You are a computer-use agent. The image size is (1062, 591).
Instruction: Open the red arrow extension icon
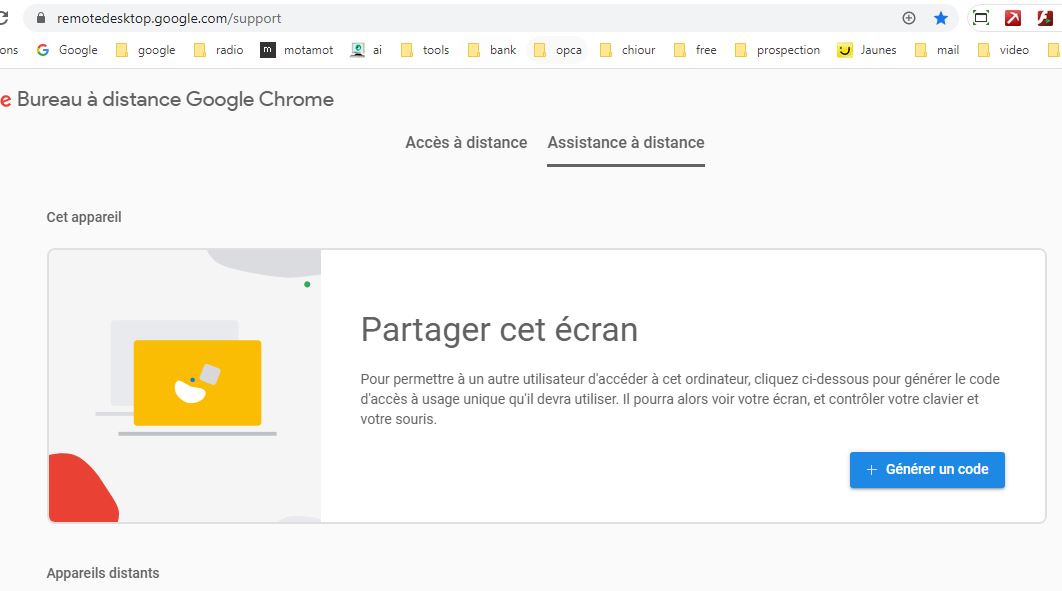pyautogui.click(x=1013, y=18)
